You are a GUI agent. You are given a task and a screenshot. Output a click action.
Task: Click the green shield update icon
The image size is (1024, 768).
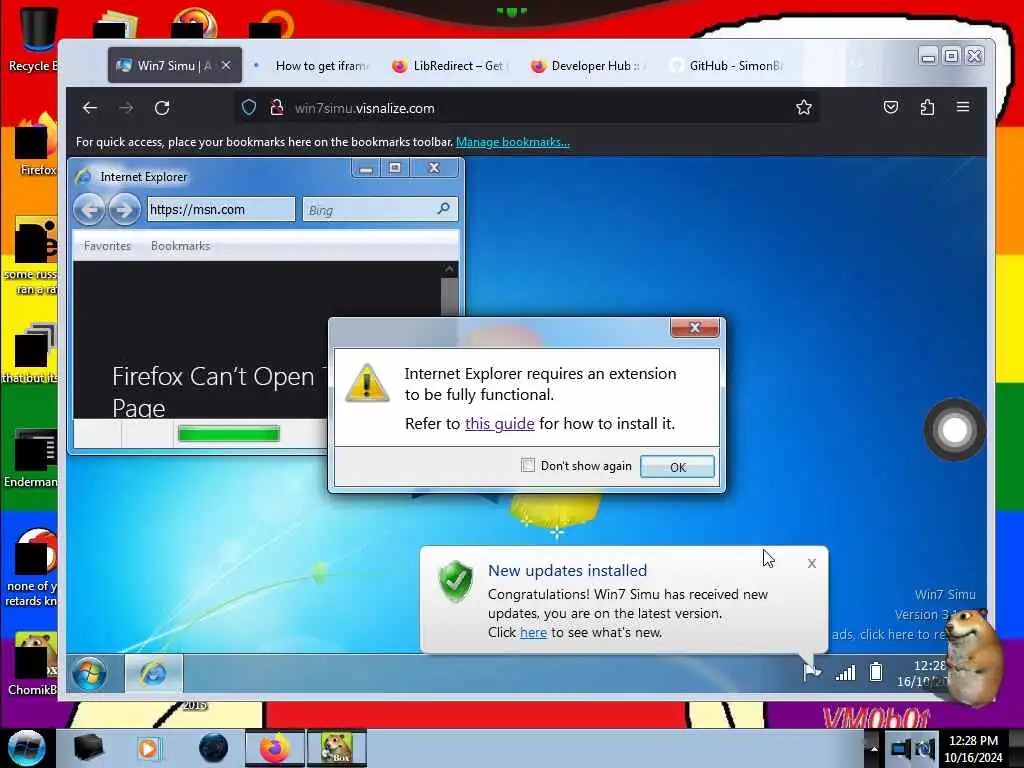[455, 581]
